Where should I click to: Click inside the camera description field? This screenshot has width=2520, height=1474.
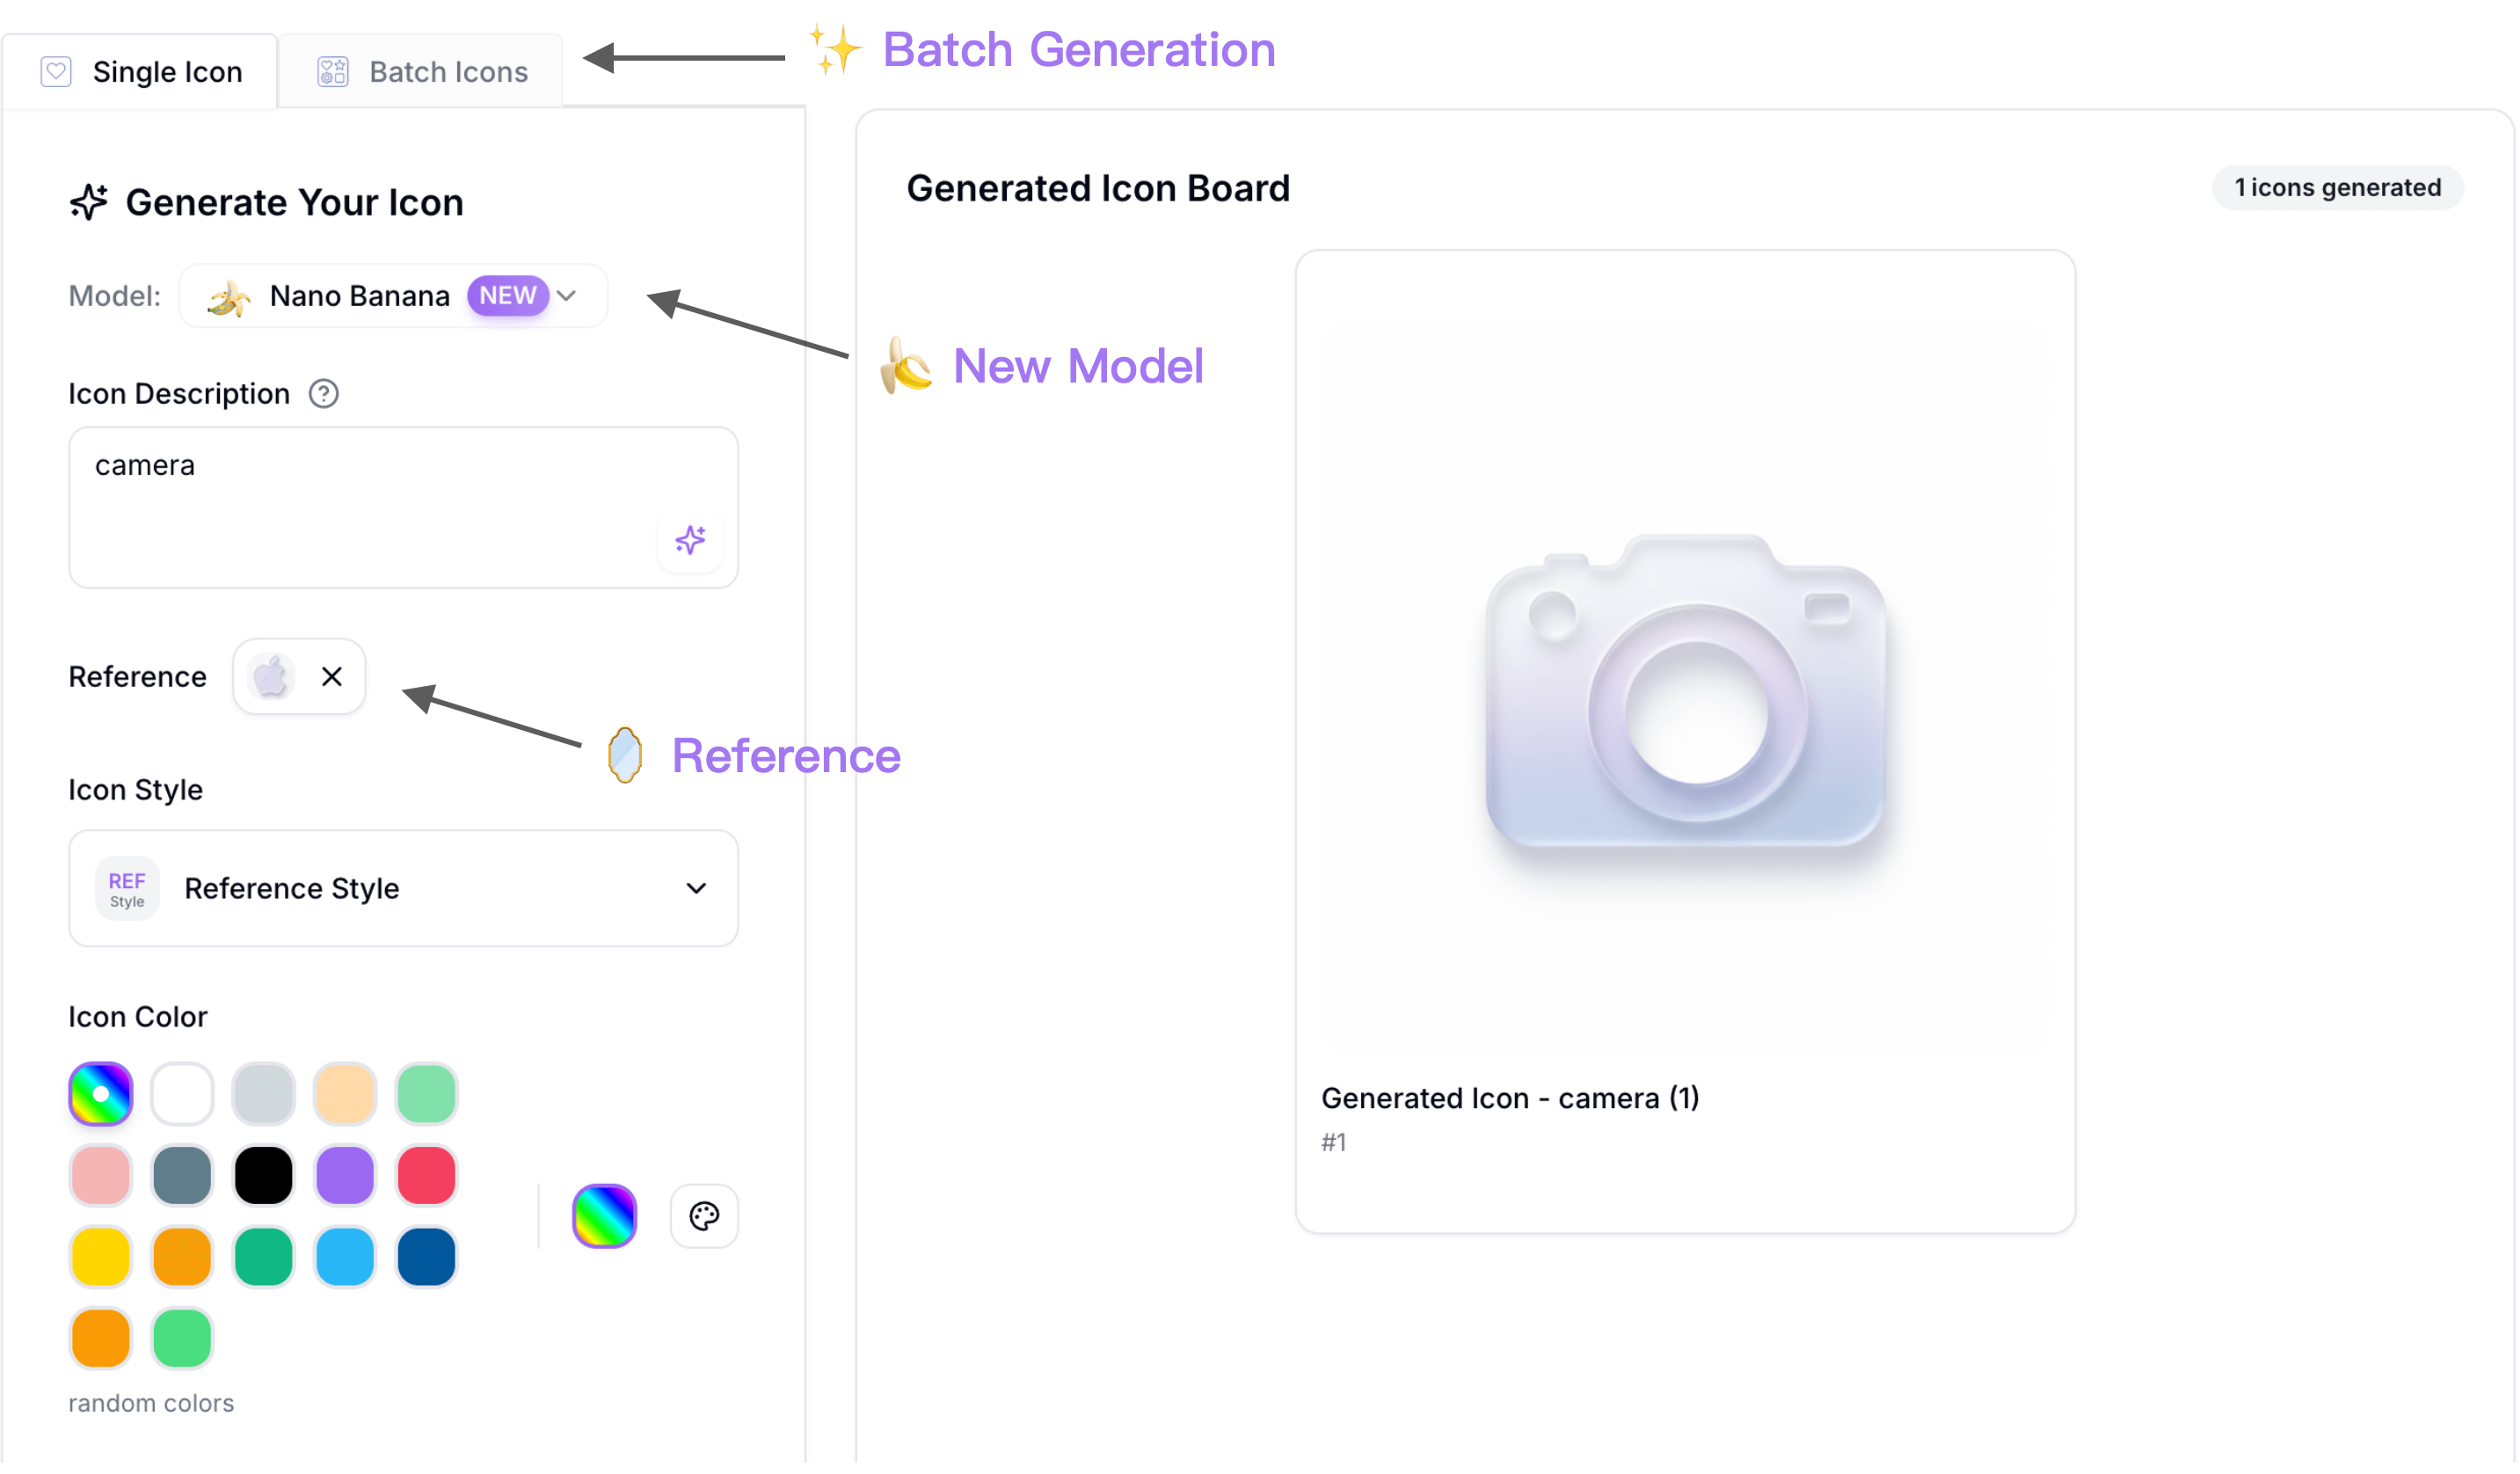point(400,465)
